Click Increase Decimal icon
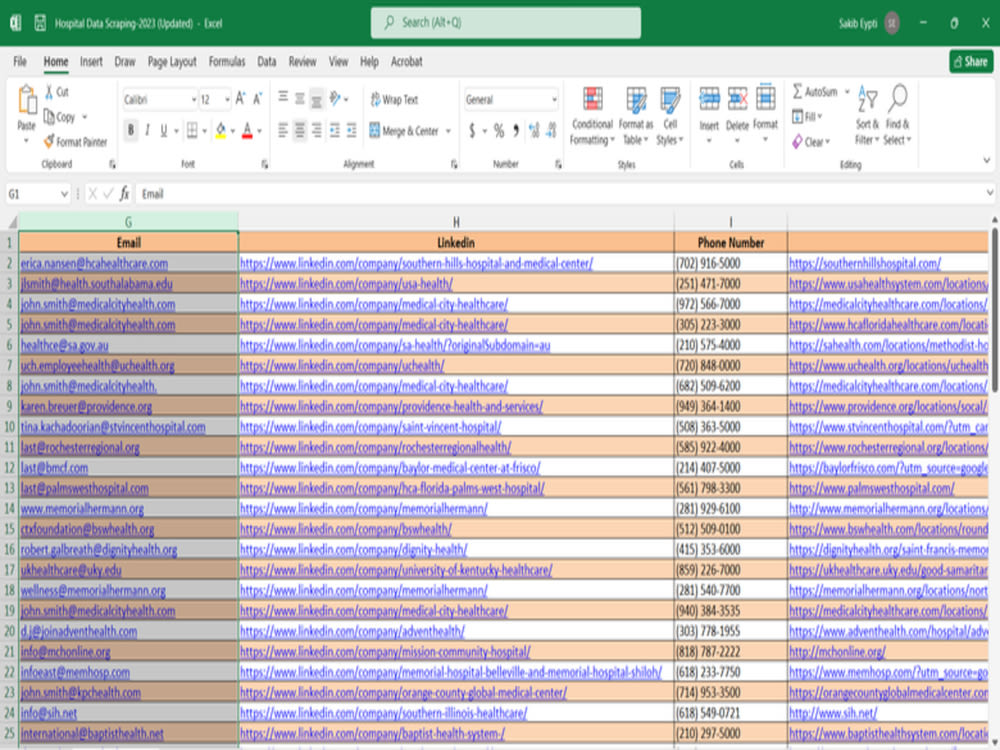The height and width of the screenshot is (750, 1000). point(534,131)
